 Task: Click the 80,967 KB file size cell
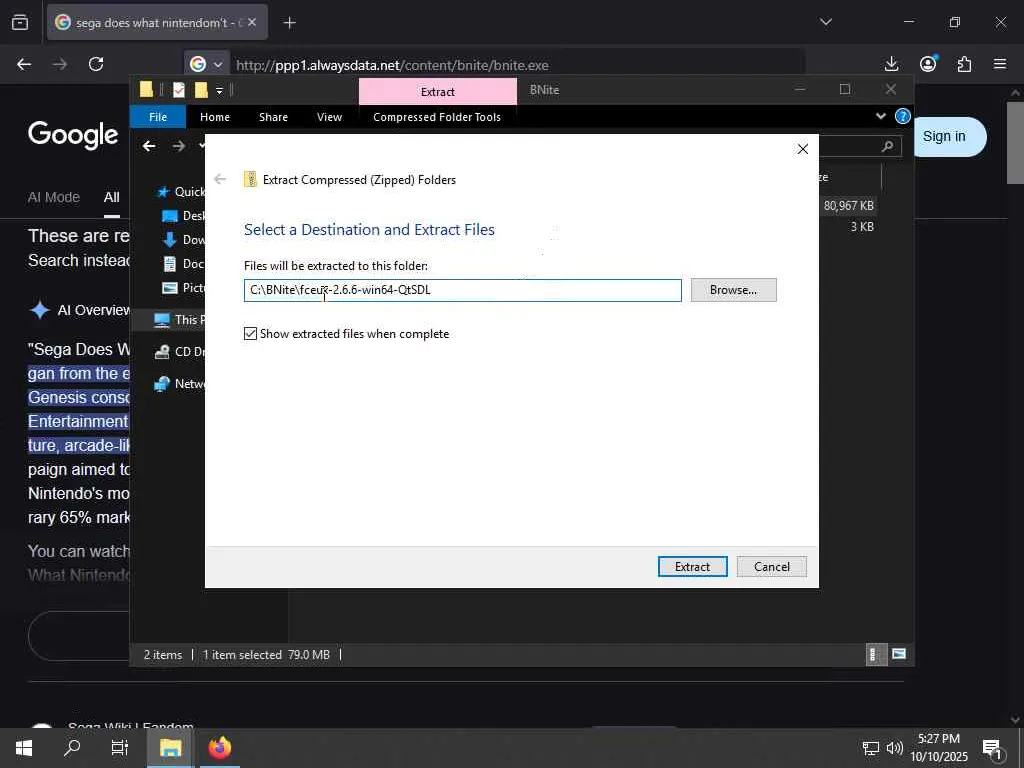[848, 206]
